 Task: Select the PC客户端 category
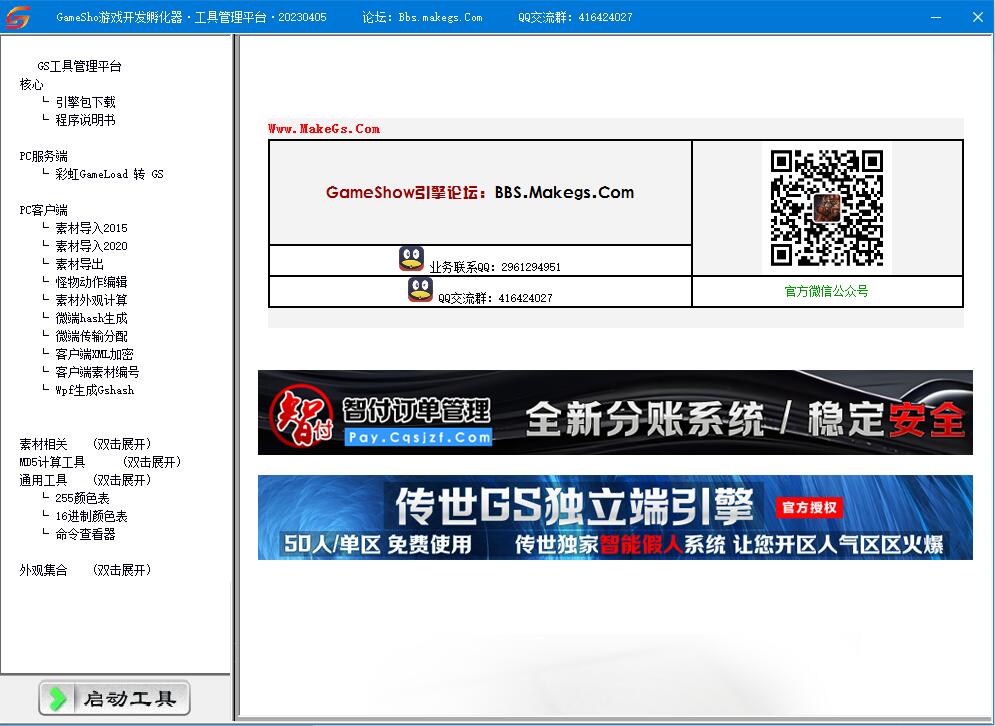coord(43,210)
